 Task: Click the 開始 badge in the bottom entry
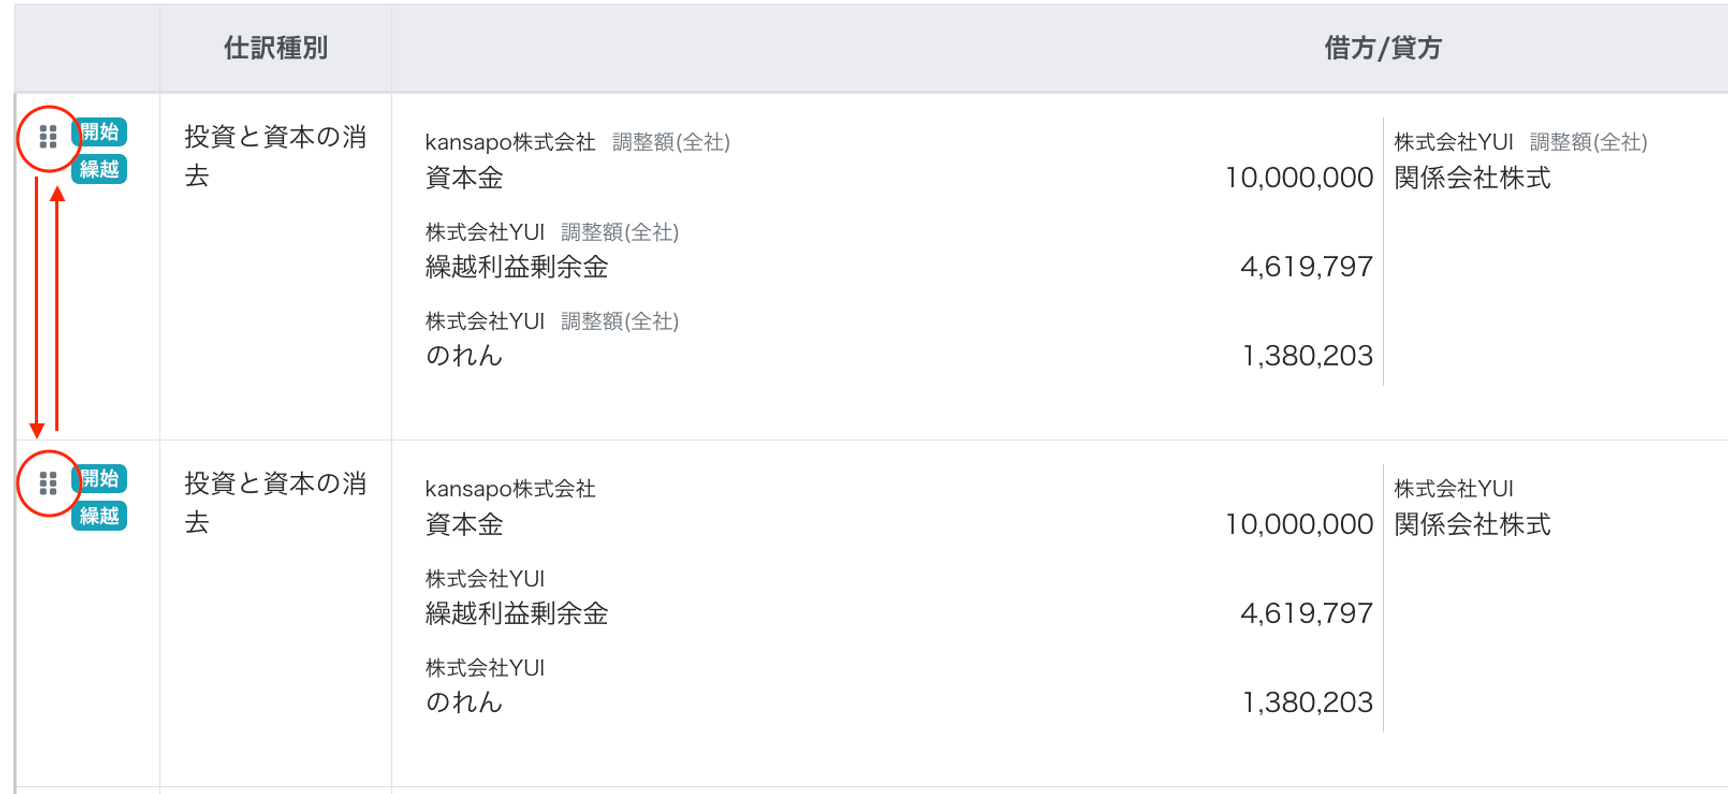[100, 479]
